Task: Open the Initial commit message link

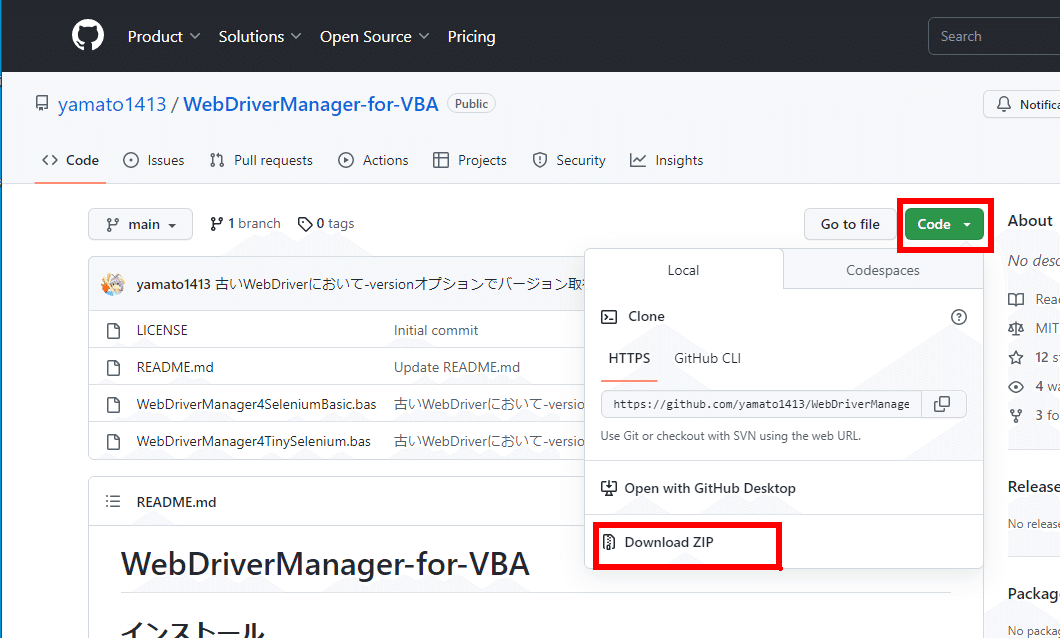Action: (x=436, y=330)
